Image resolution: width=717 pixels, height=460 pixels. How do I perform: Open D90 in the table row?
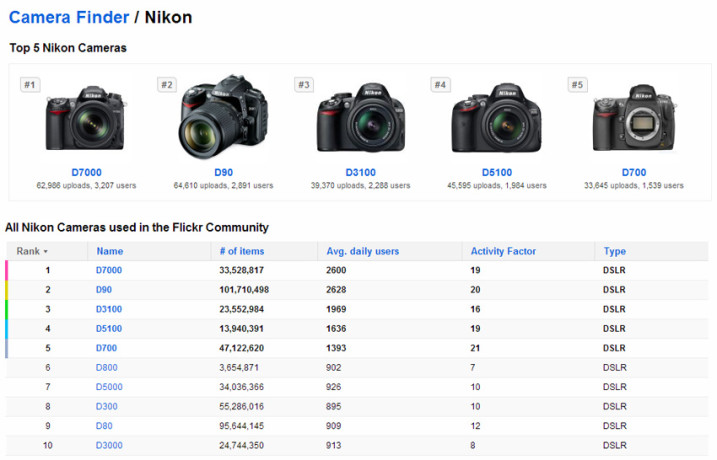coord(104,290)
